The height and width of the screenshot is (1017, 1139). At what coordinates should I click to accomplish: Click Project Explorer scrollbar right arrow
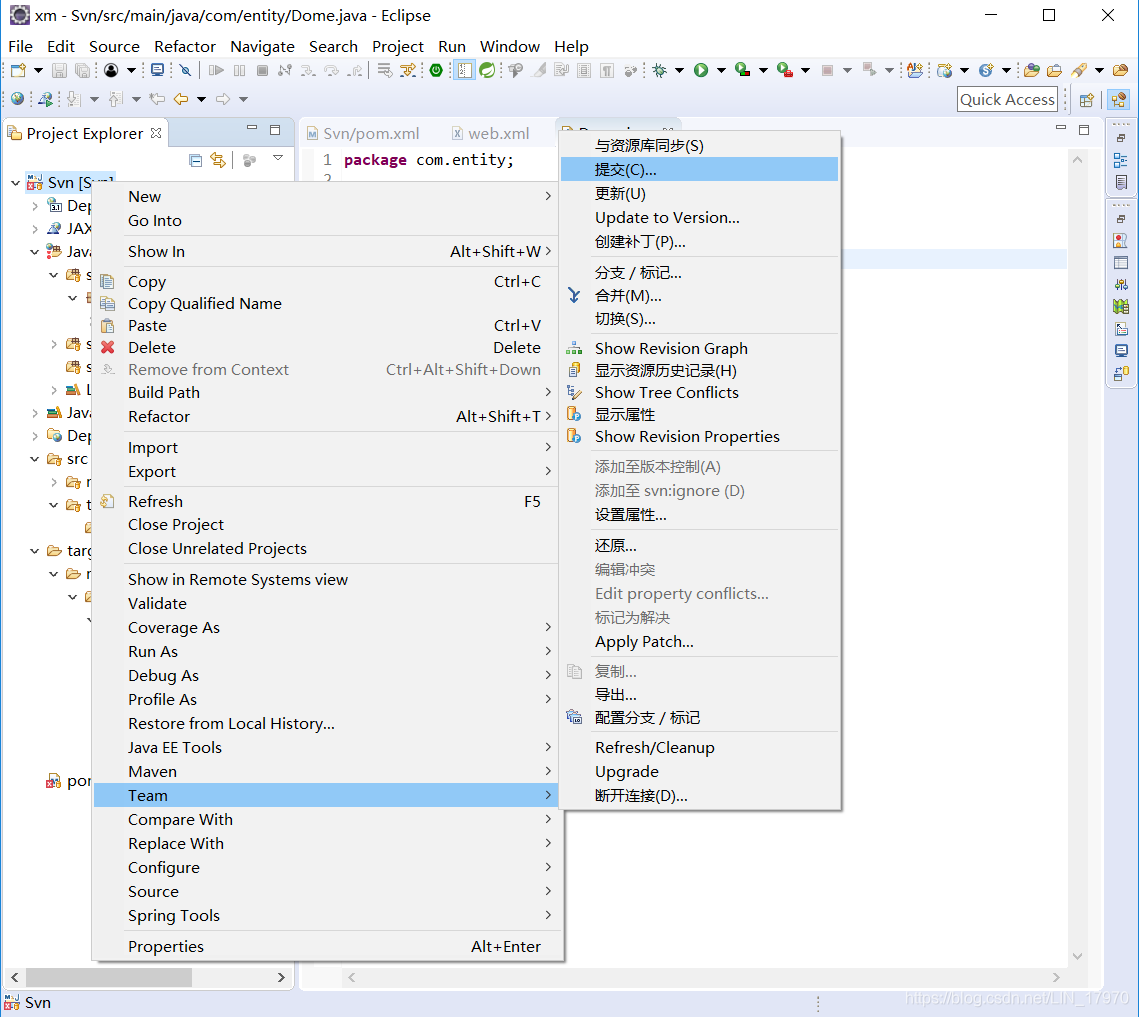click(x=281, y=977)
